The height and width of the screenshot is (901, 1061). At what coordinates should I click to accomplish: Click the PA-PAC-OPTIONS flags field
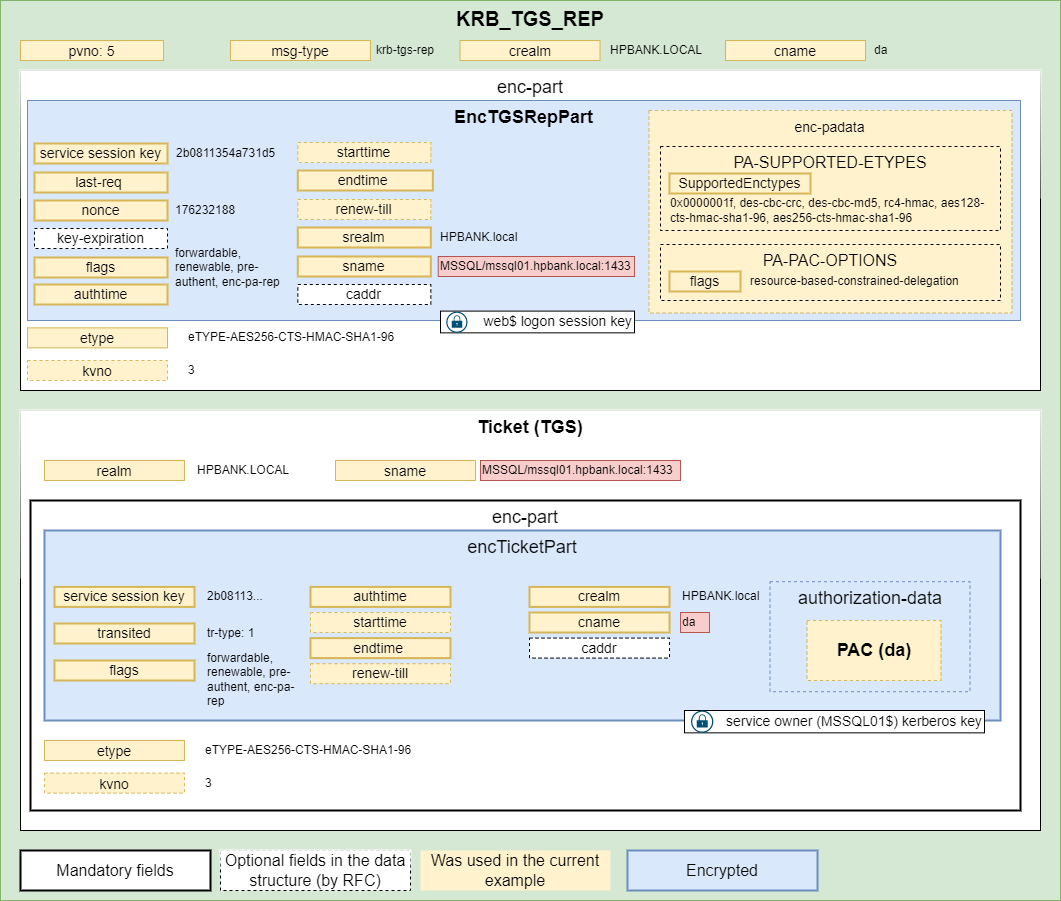tap(704, 281)
